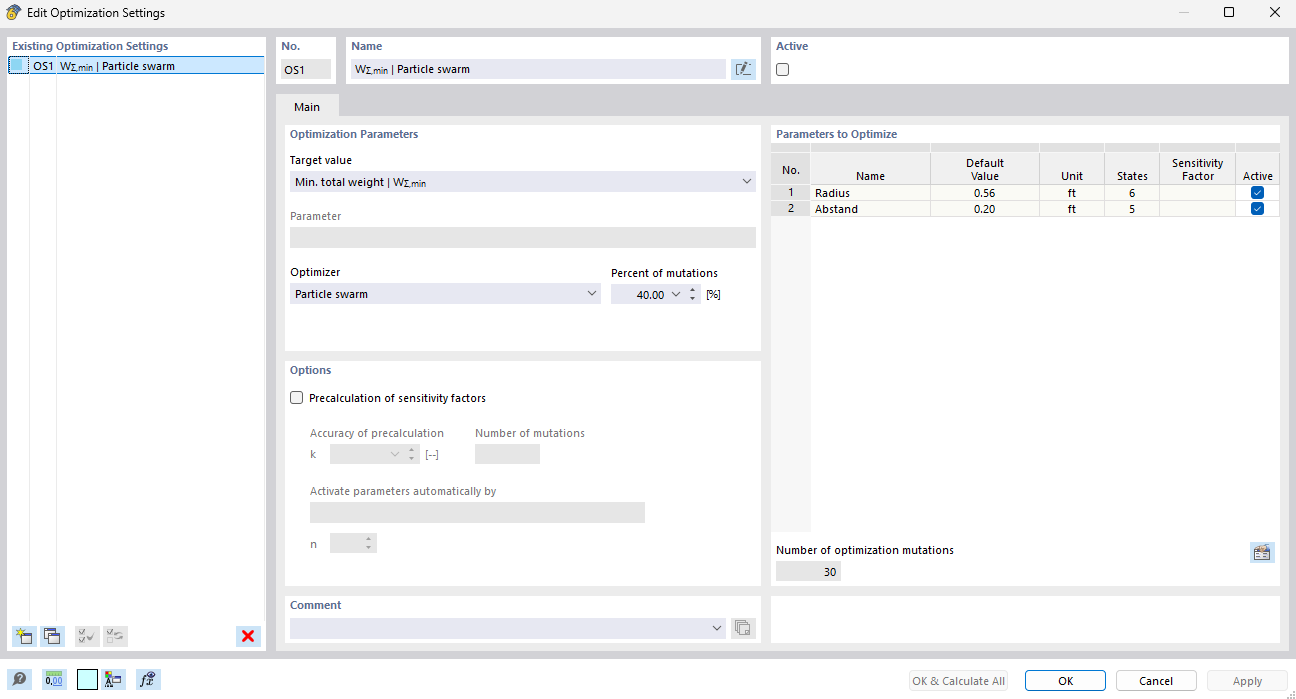
Task: Click the copy comment icon
Action: [x=742, y=627]
